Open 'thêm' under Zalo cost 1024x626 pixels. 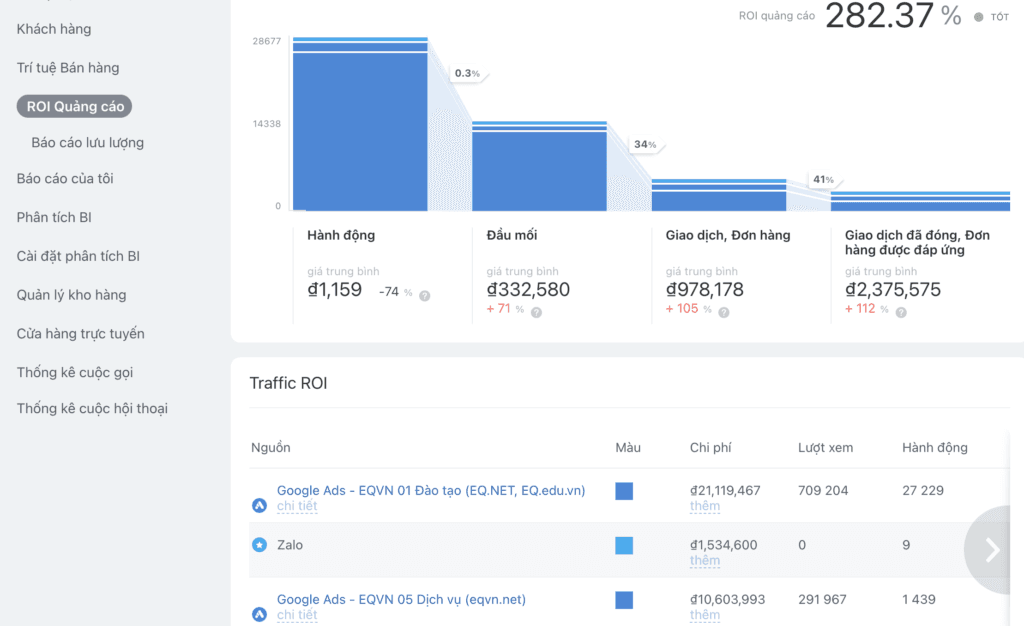pyautogui.click(x=704, y=561)
